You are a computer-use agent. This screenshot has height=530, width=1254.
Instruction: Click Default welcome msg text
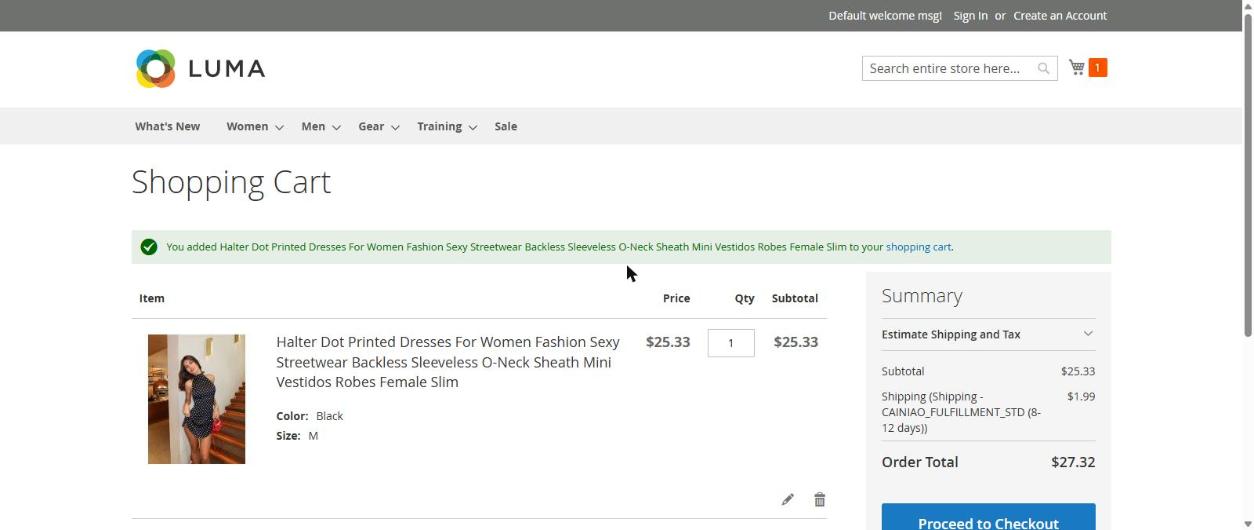click(885, 15)
